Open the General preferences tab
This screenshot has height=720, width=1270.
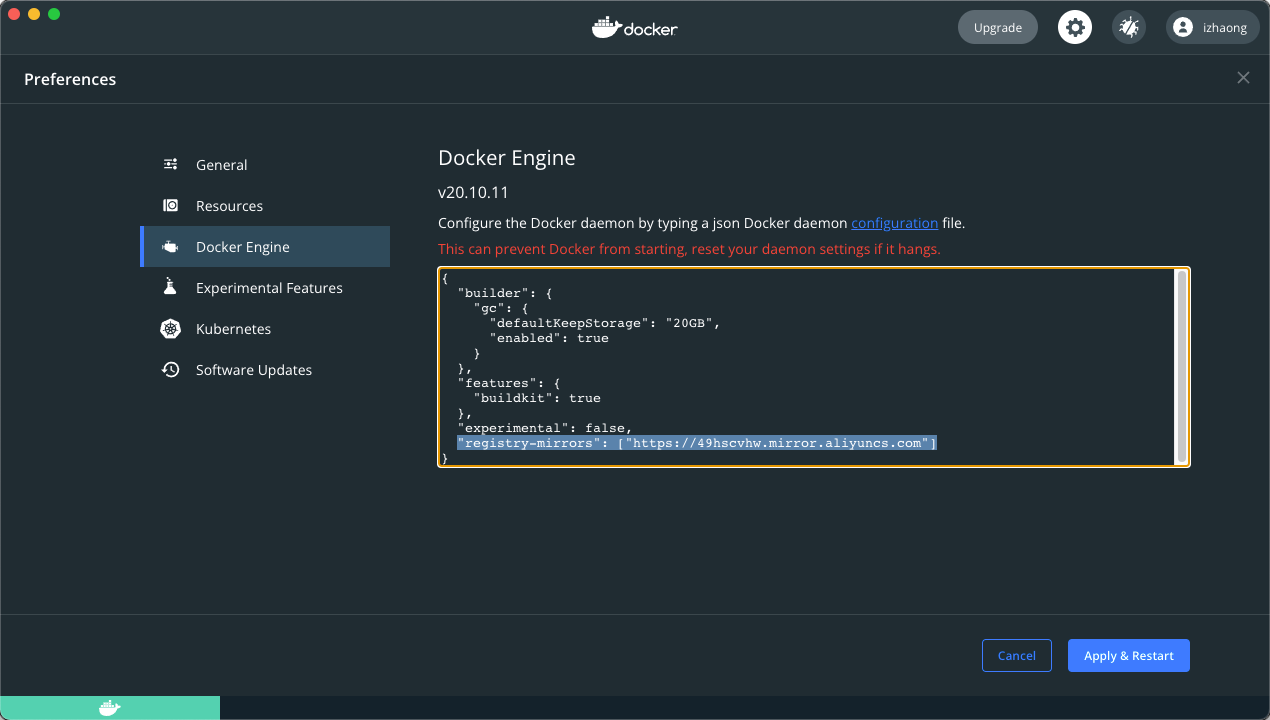coord(221,165)
